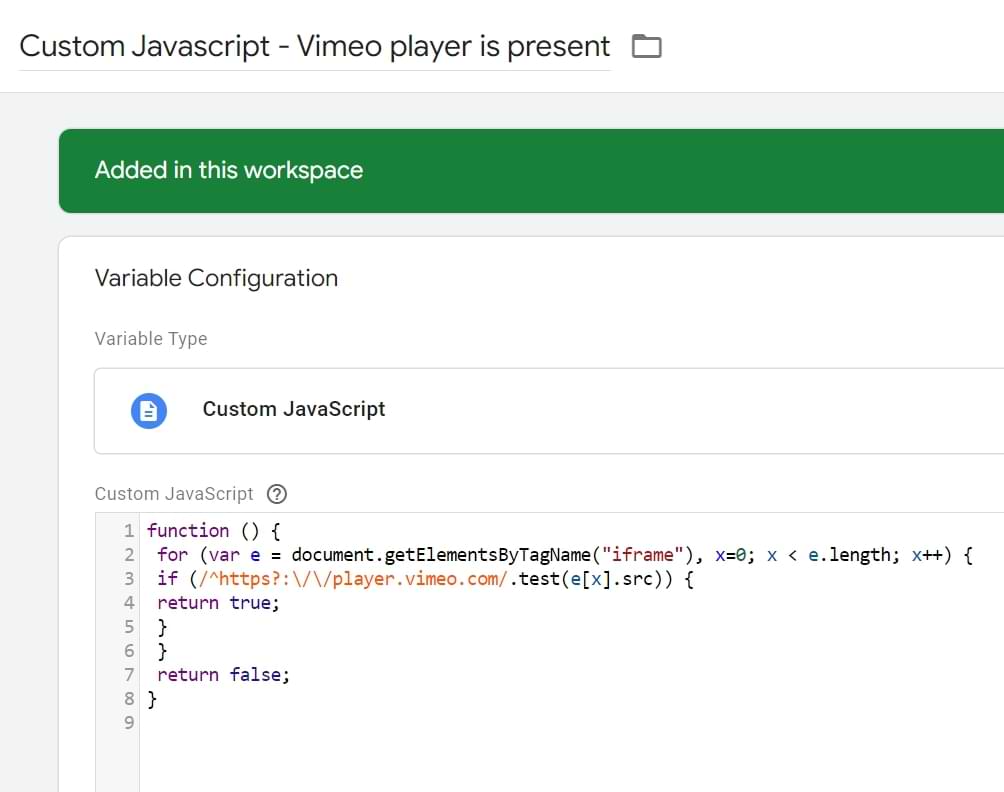The image size is (1004, 792).
Task: Place cursor on the 'function' keyword
Action: 188,531
